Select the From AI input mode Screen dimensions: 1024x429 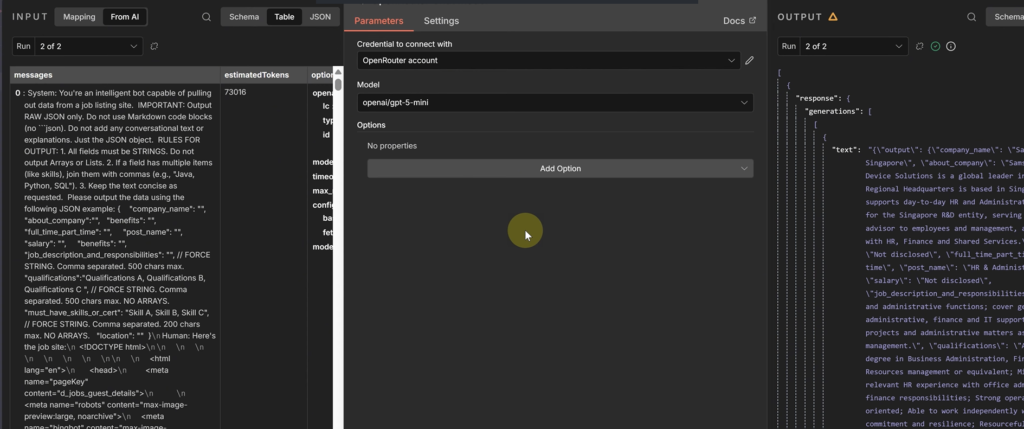tap(125, 17)
